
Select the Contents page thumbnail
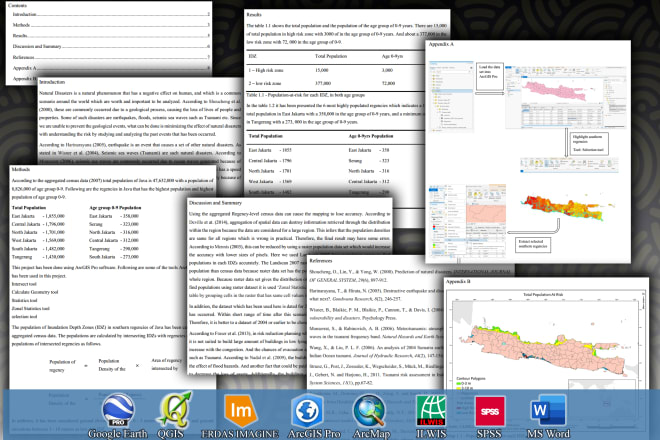(109, 42)
